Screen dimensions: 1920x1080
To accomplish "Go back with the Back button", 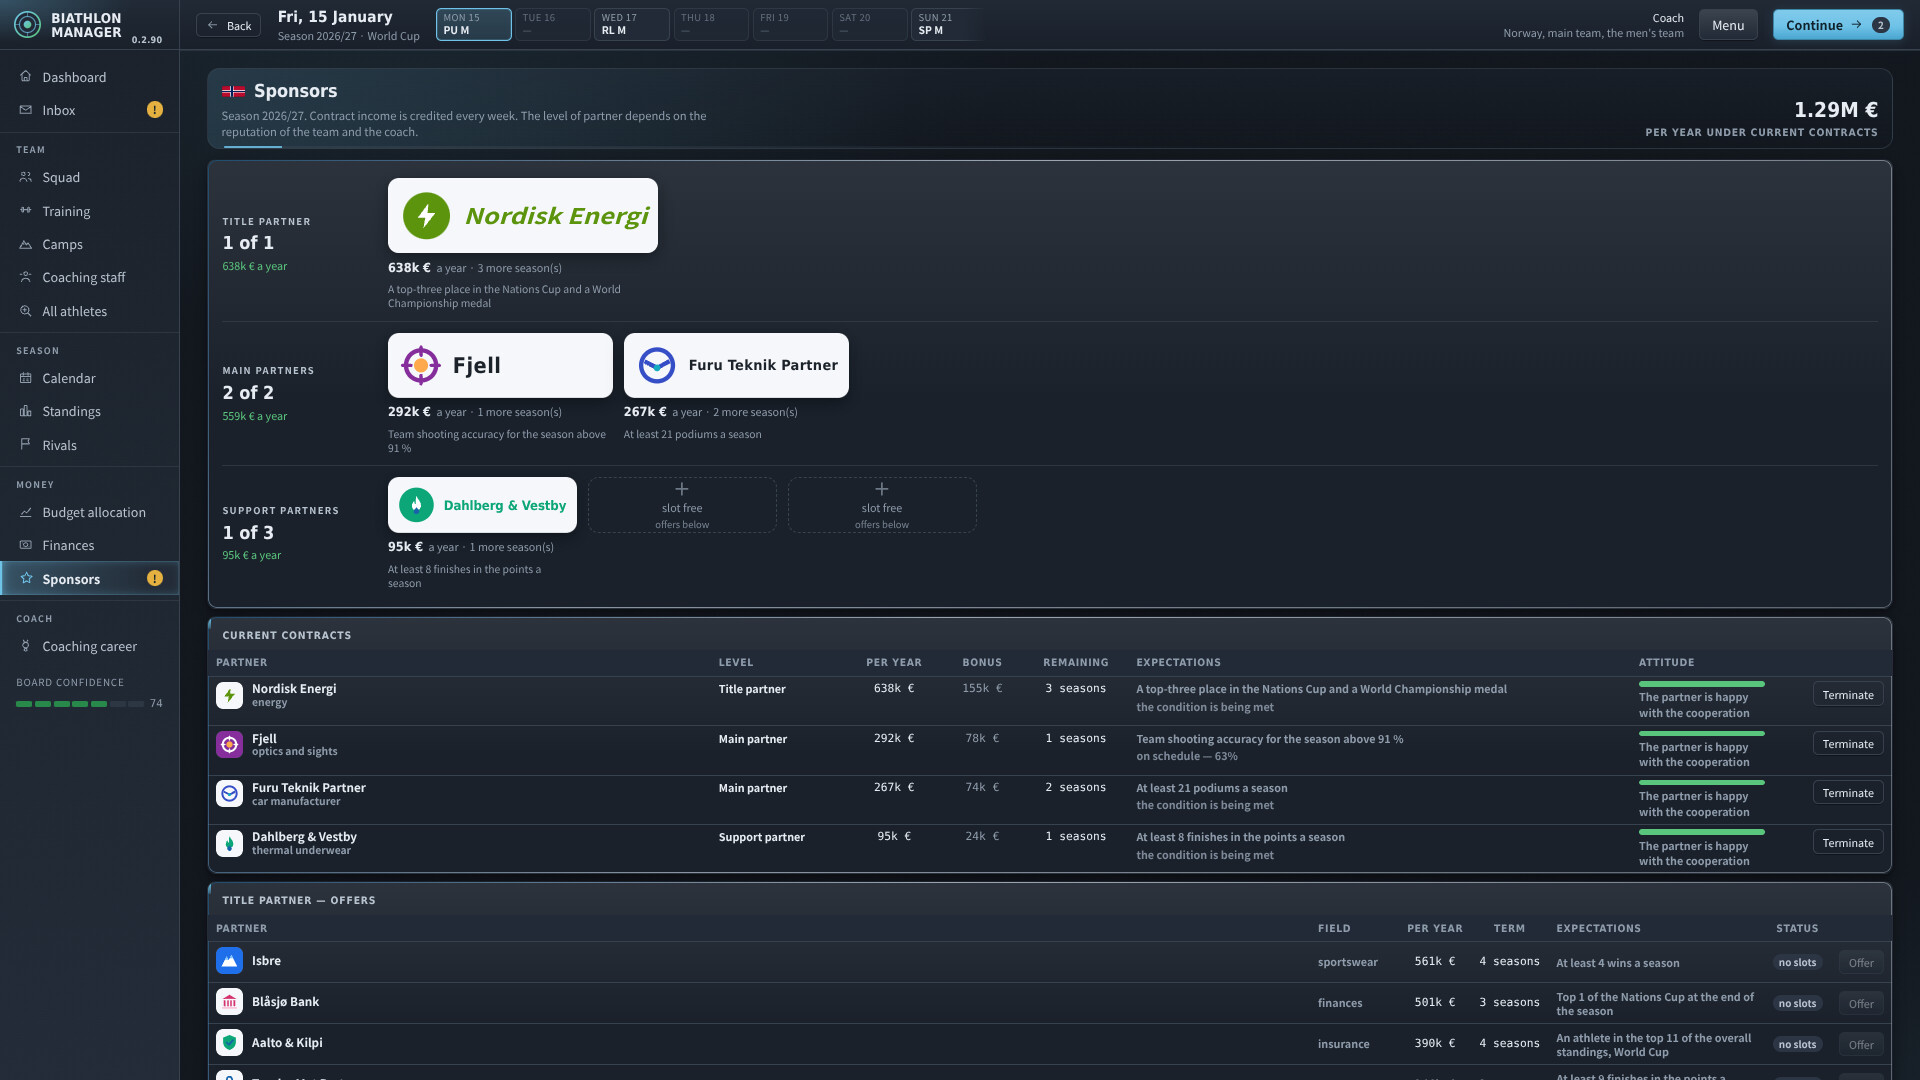I will coord(228,25).
